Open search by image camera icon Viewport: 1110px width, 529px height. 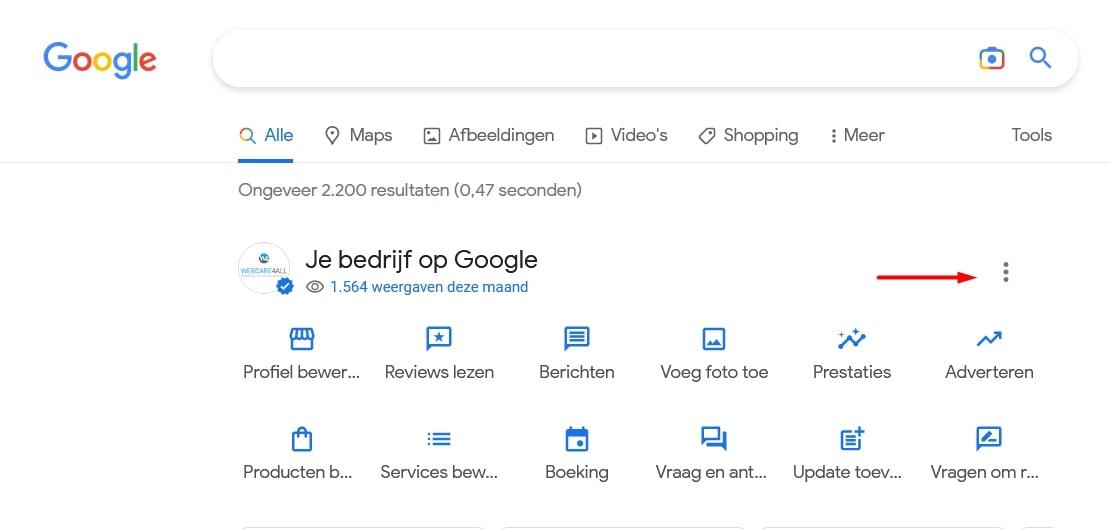click(992, 58)
